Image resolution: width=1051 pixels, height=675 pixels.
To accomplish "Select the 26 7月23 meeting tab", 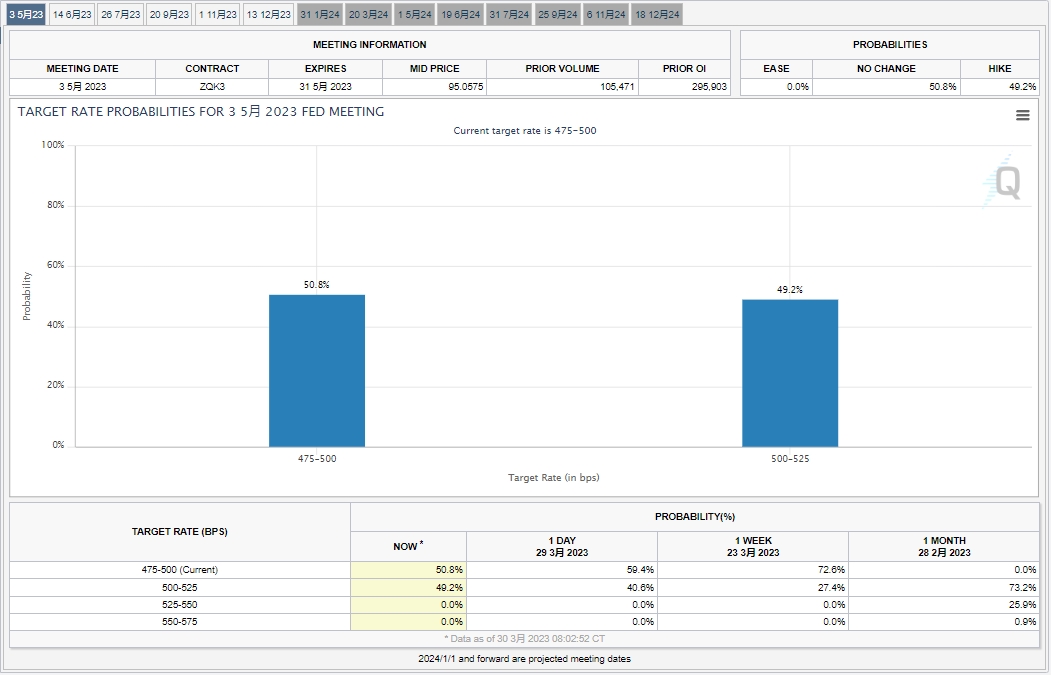I will [120, 14].
